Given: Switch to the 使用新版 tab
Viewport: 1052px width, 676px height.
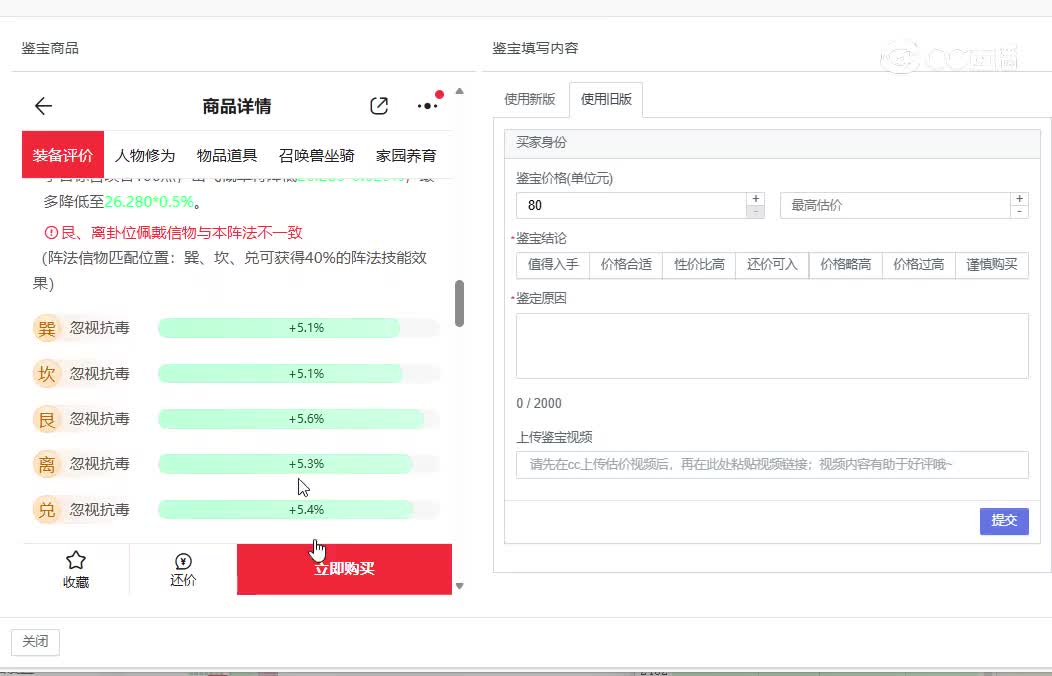Looking at the screenshot, I should tap(529, 100).
